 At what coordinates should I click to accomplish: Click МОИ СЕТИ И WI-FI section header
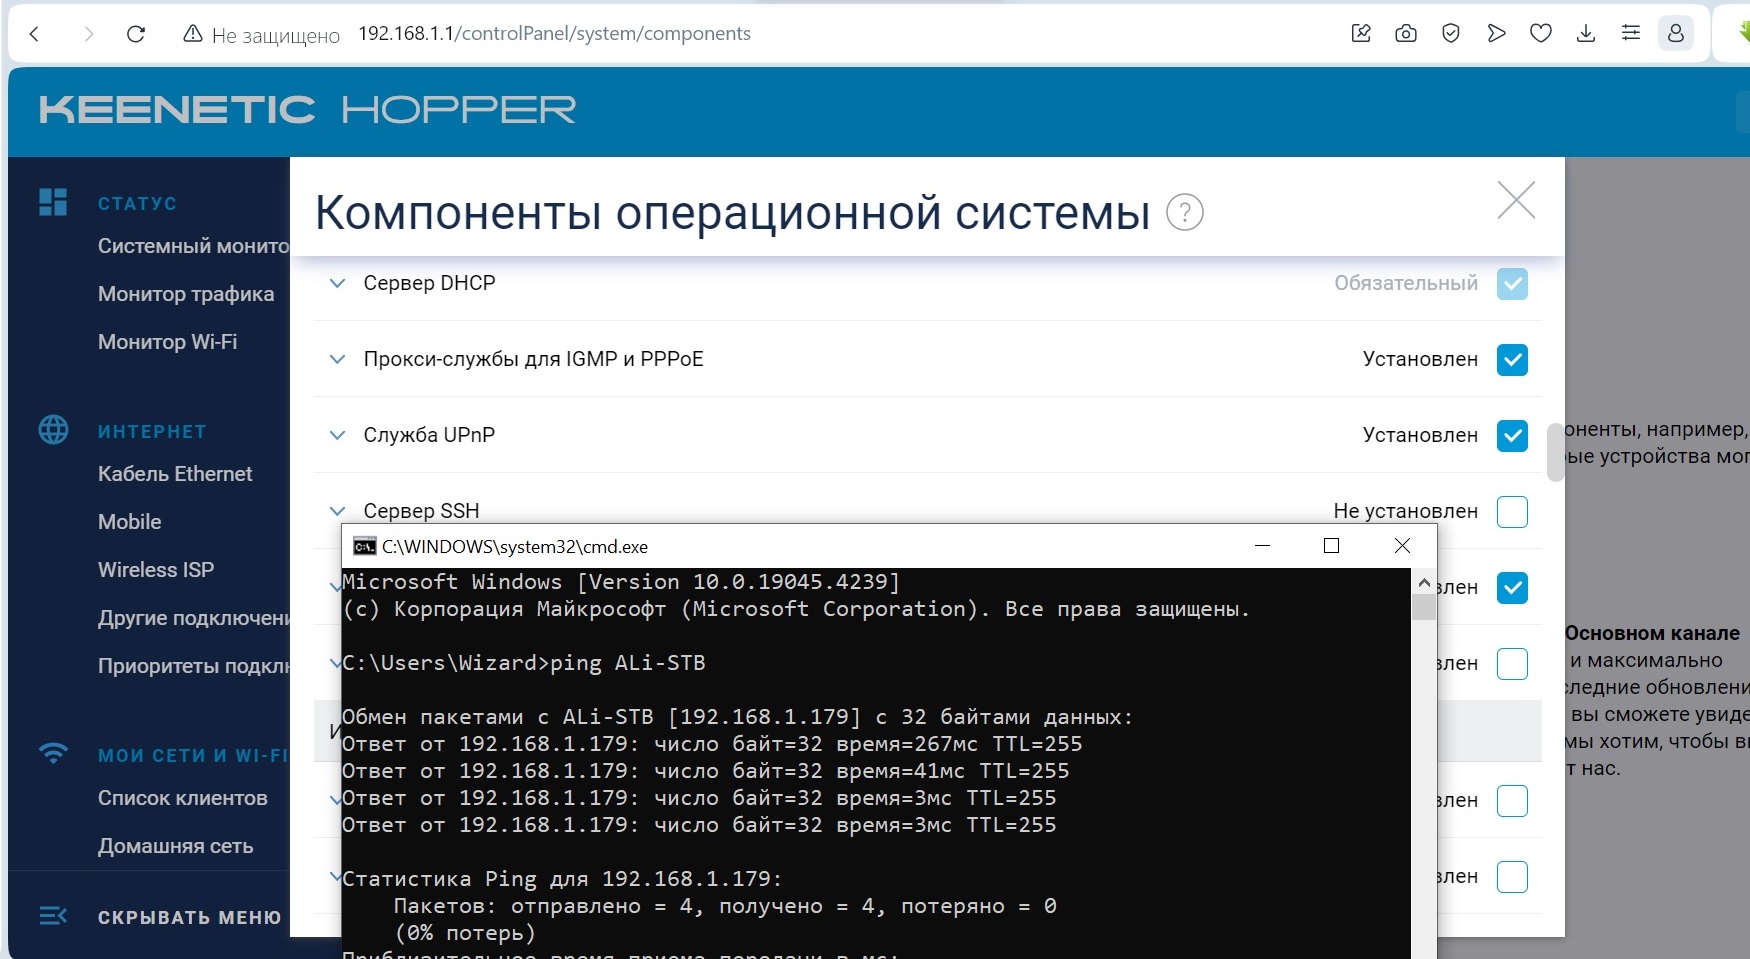[x=193, y=756]
